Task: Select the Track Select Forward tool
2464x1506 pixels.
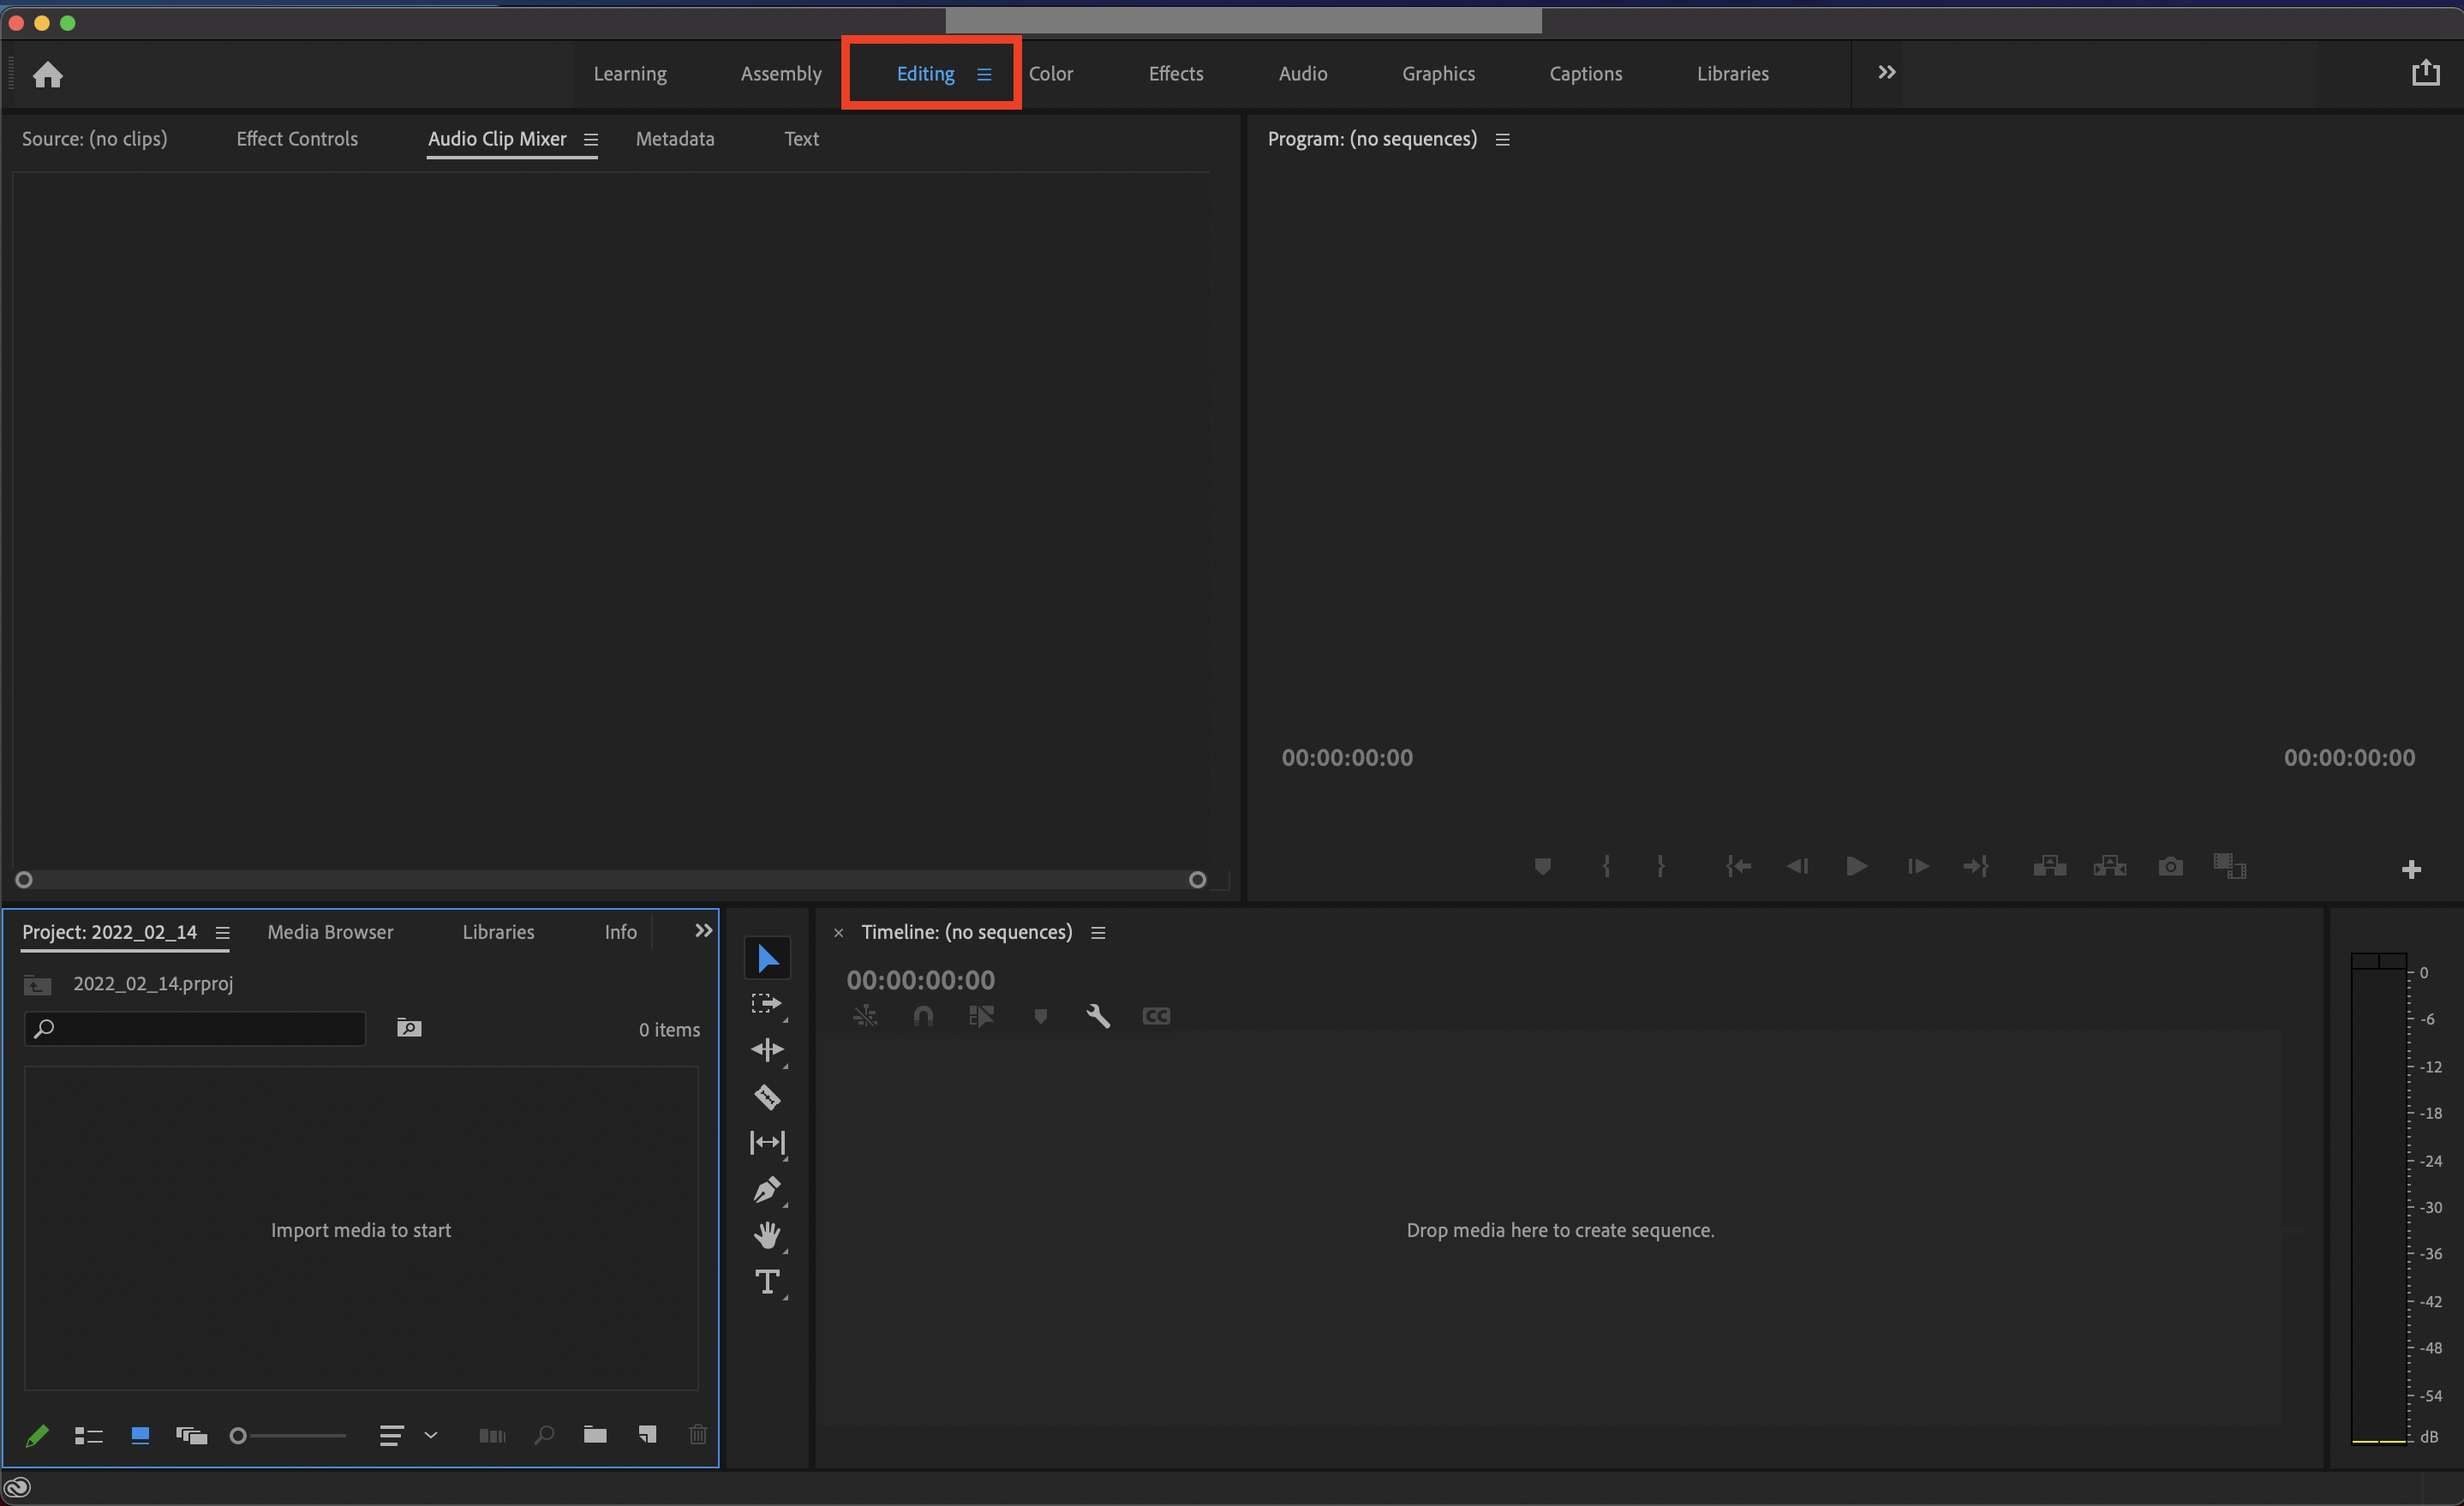Action: (x=767, y=1004)
